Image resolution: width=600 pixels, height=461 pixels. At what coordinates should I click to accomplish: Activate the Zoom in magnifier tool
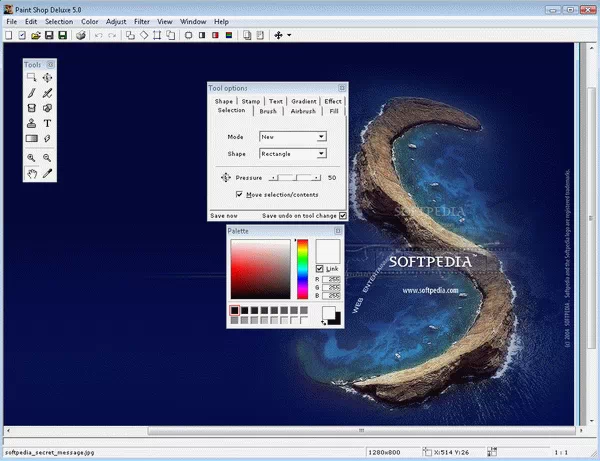[32, 157]
